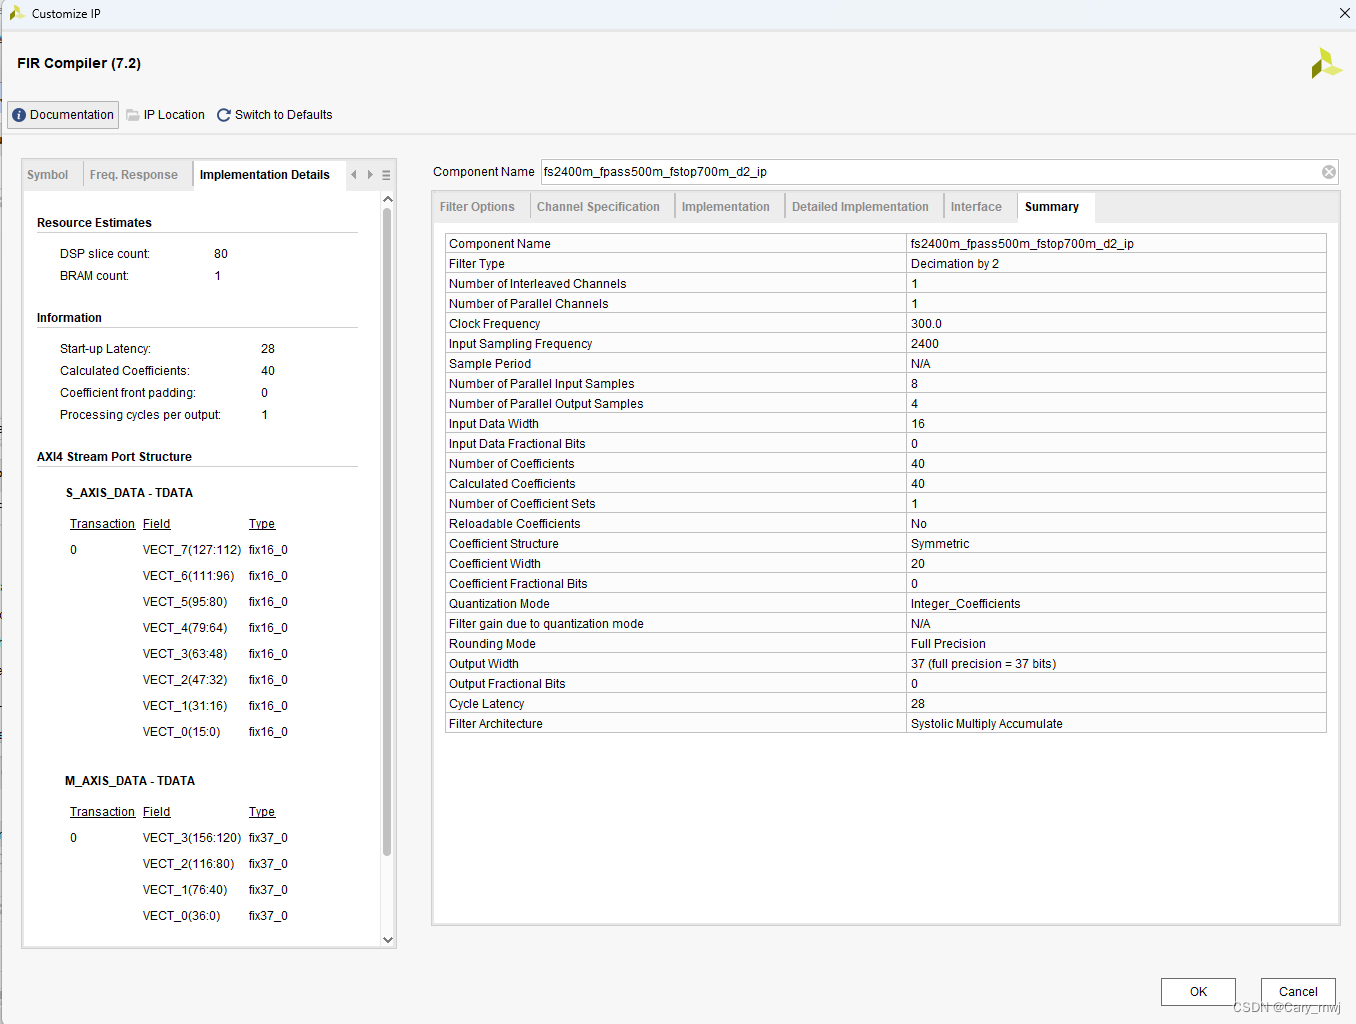Open the Implementation tab
The width and height of the screenshot is (1356, 1024).
pos(726,207)
